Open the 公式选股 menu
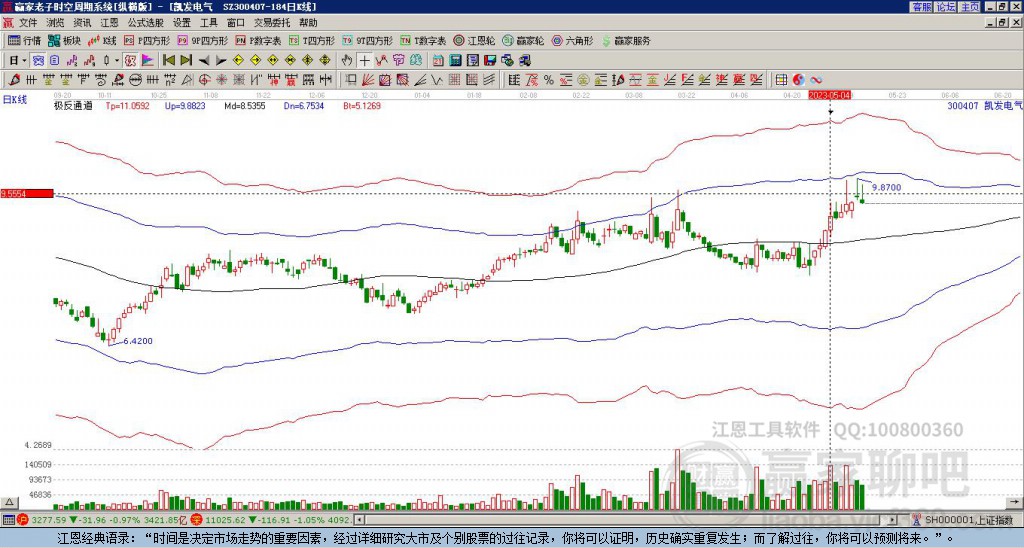This screenshot has height=548, width=1024. coord(145,23)
